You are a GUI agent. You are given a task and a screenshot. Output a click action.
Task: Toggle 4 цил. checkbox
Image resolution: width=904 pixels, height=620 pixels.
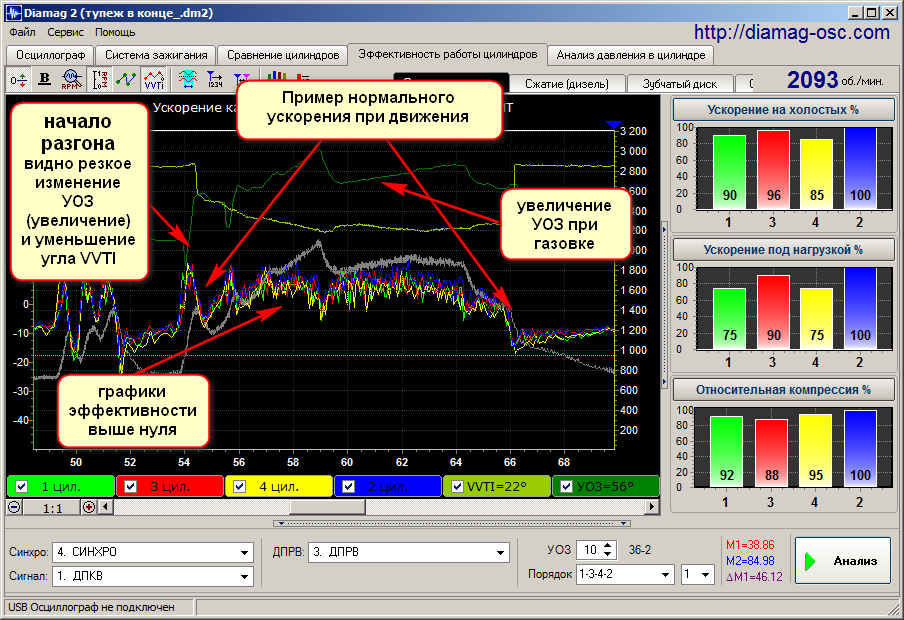click(239, 487)
